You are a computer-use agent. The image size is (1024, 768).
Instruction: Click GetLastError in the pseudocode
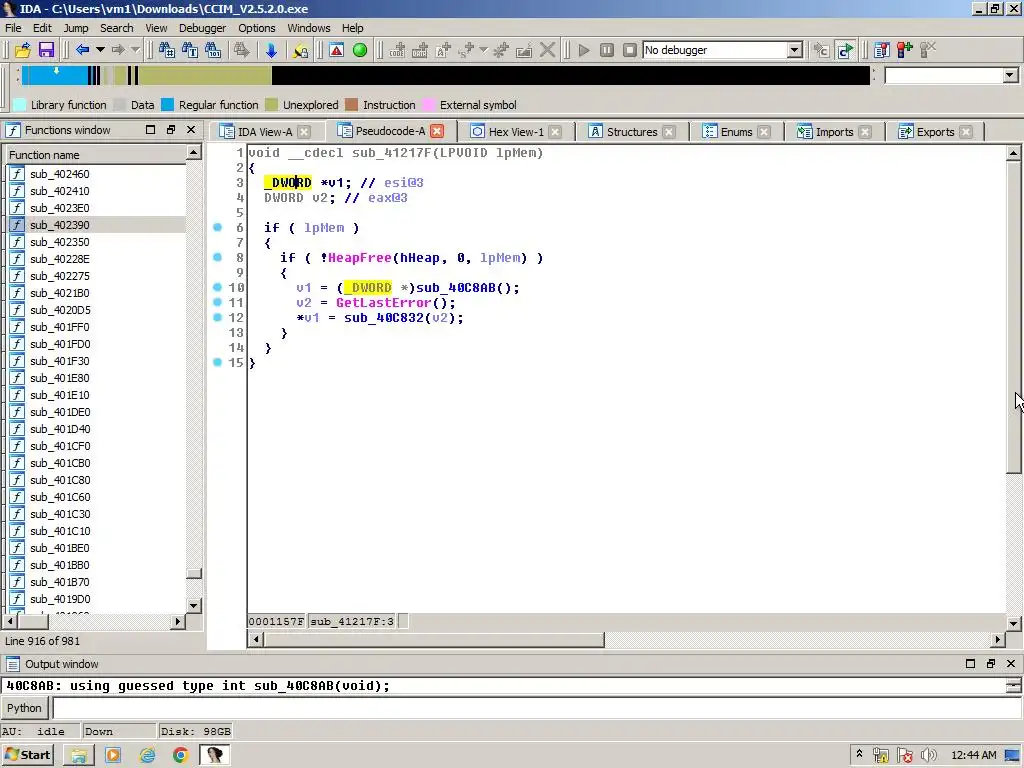tap(383, 303)
